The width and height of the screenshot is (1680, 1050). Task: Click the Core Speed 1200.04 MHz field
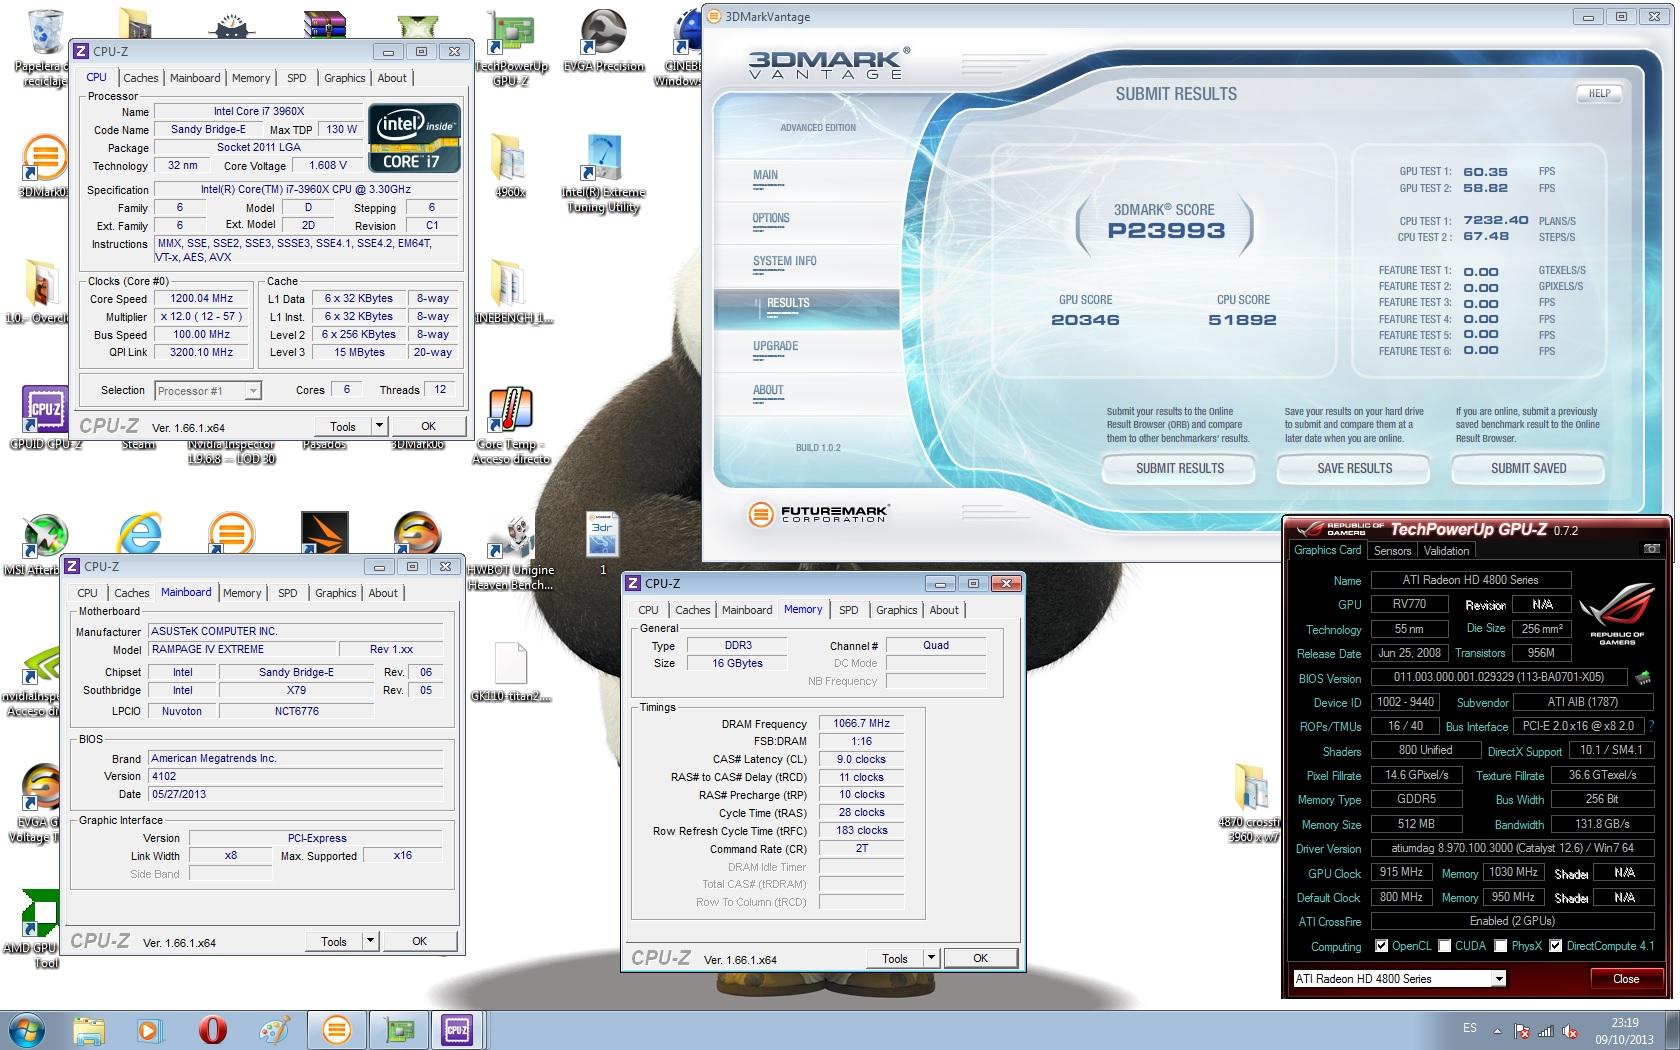pos(202,298)
